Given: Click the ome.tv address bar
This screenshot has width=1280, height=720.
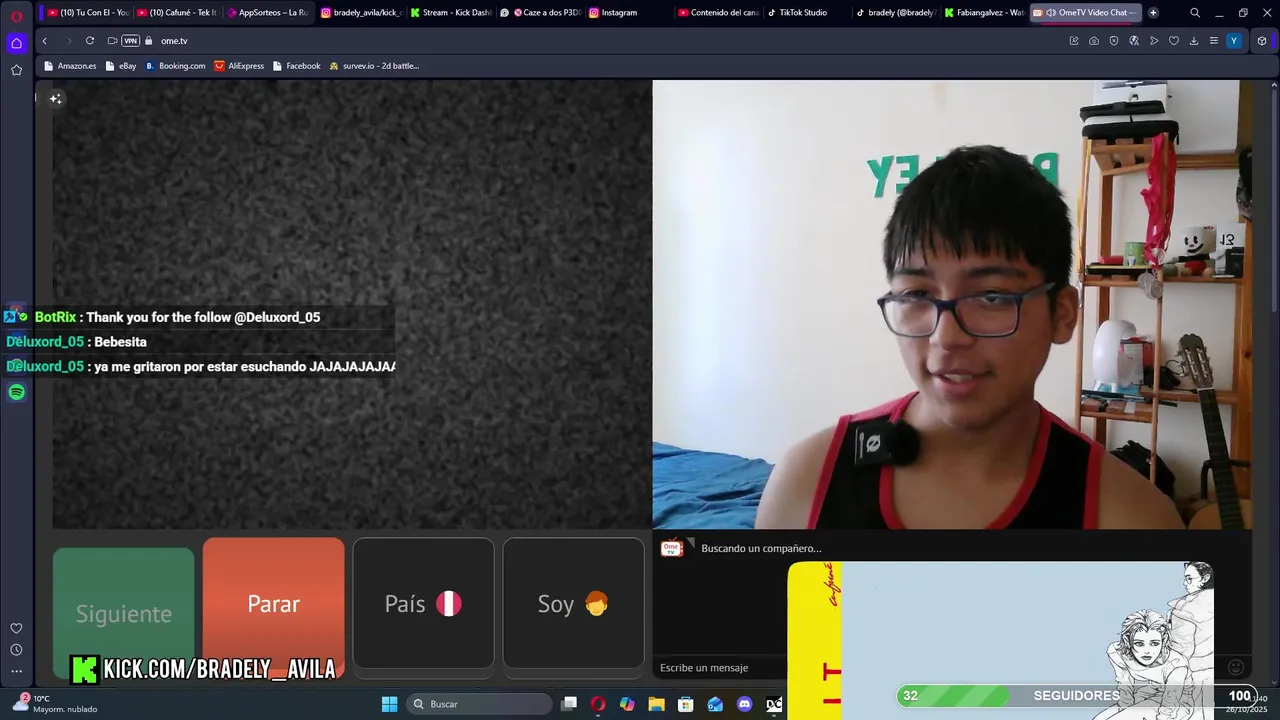Looking at the screenshot, I should [600, 41].
